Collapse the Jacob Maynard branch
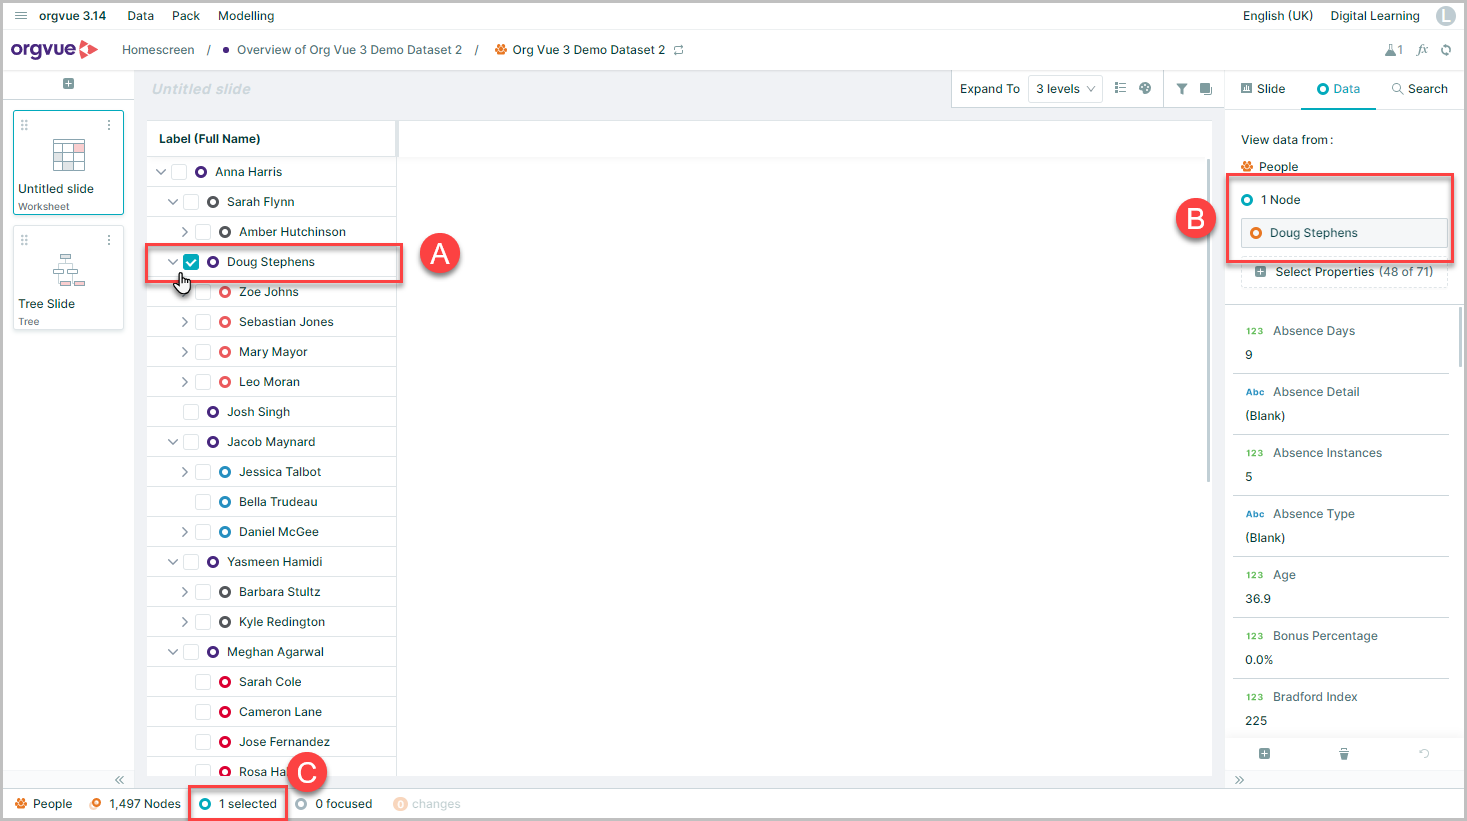Viewport: 1467px width, 821px height. [173, 442]
